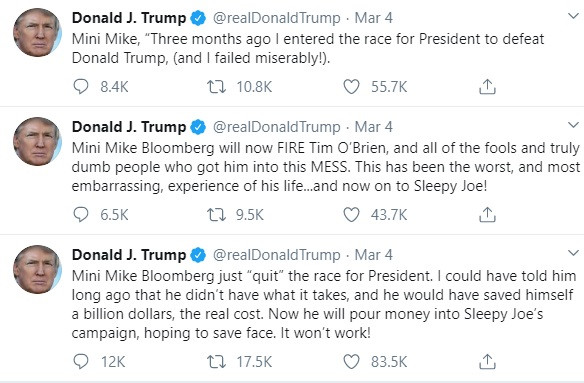
Task: Open Donald J. Trump name on the third tweet
Action: pyautogui.click(x=129, y=255)
